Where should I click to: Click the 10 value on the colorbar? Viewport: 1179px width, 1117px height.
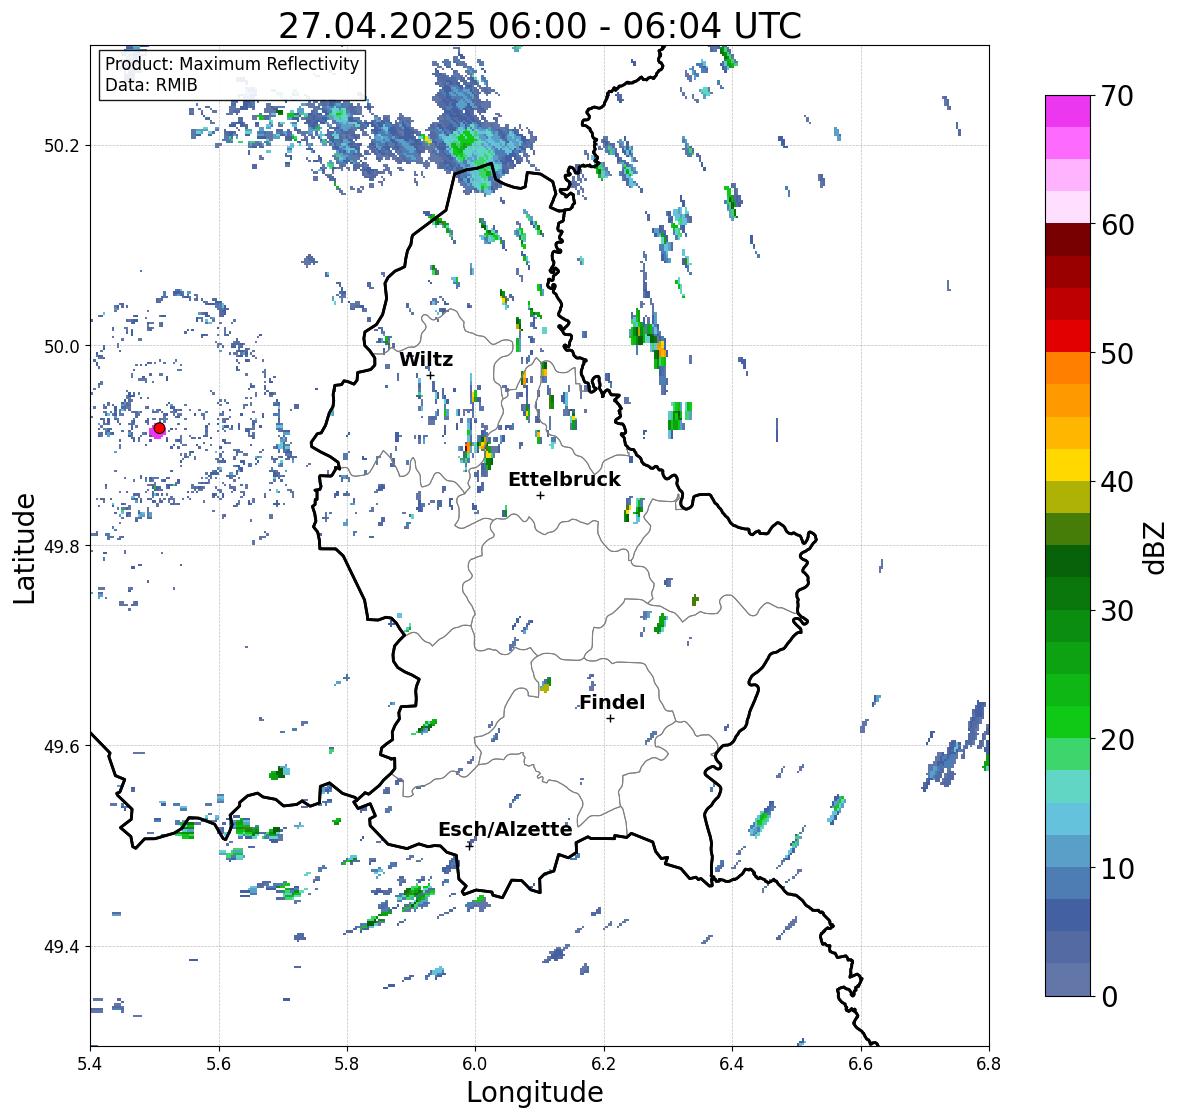[1117, 868]
